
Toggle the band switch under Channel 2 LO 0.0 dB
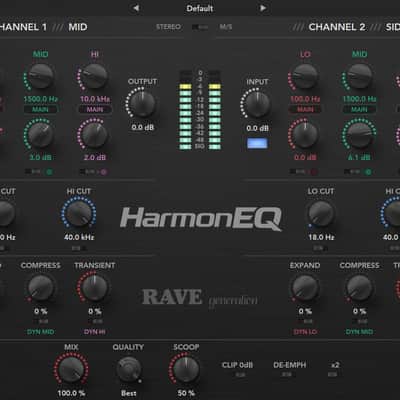pos(297,172)
